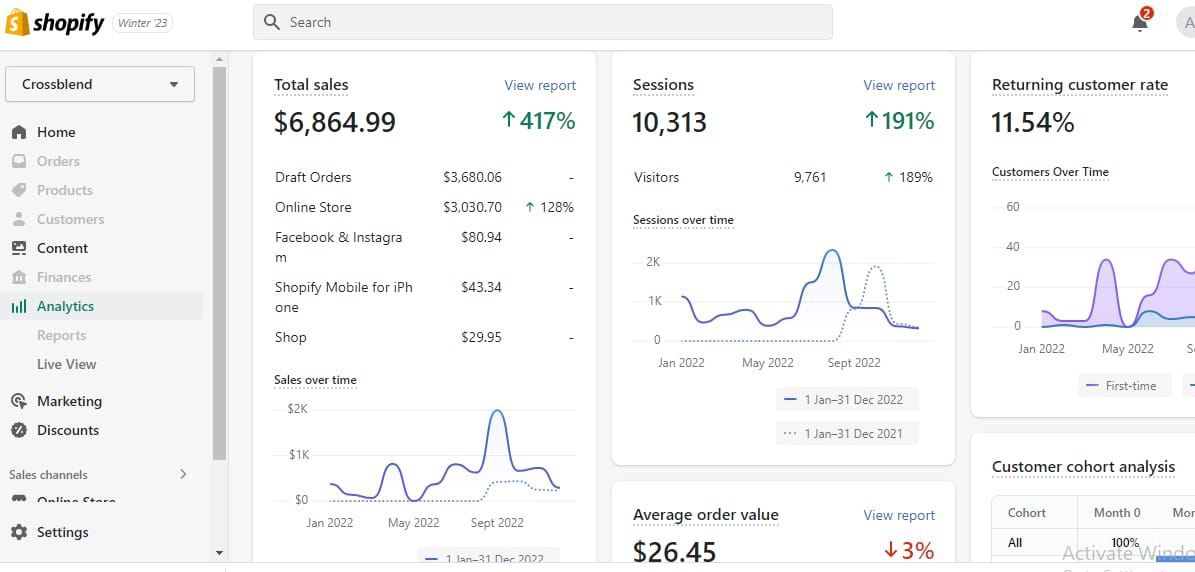Click the All cohort row label
This screenshot has height=572, width=1195.
pos(1014,543)
